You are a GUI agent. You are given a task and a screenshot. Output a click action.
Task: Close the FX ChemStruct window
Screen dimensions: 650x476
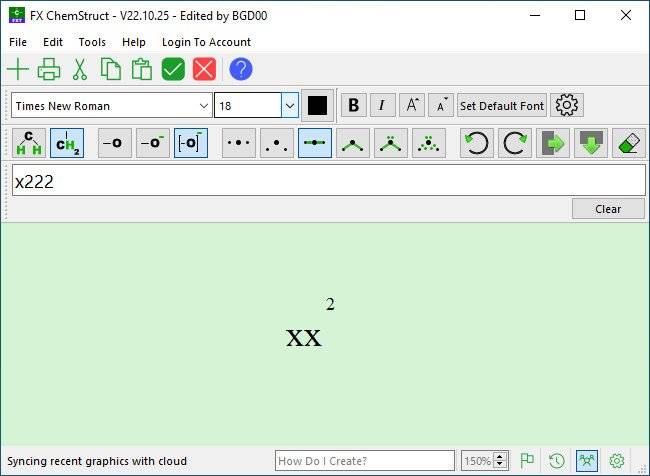tap(626, 15)
